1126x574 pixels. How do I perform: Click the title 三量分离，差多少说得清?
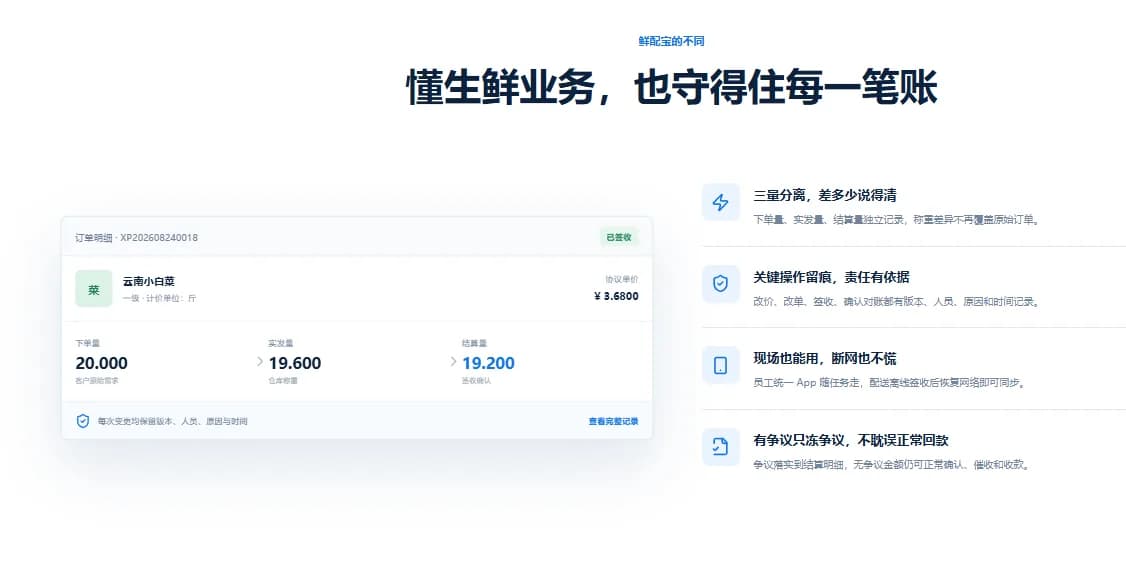[824, 195]
